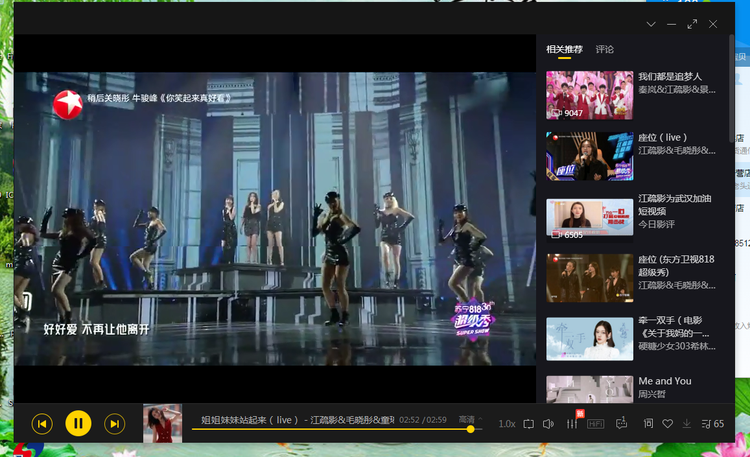The width and height of the screenshot is (750, 457).
Task: Click the 今日影评 source label
Action: [x=656, y=224]
